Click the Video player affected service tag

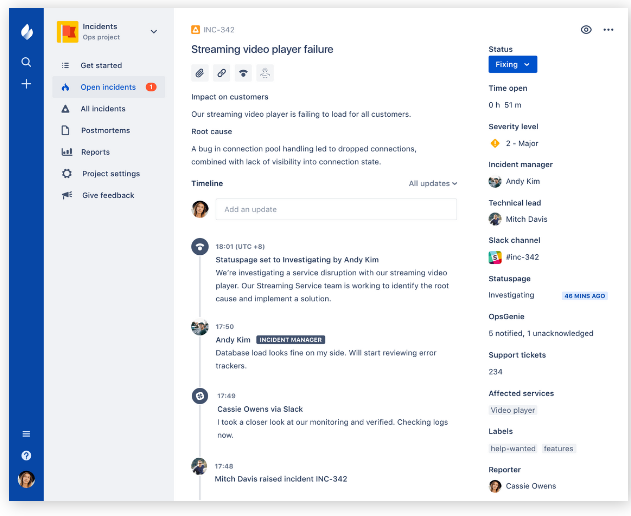point(513,410)
